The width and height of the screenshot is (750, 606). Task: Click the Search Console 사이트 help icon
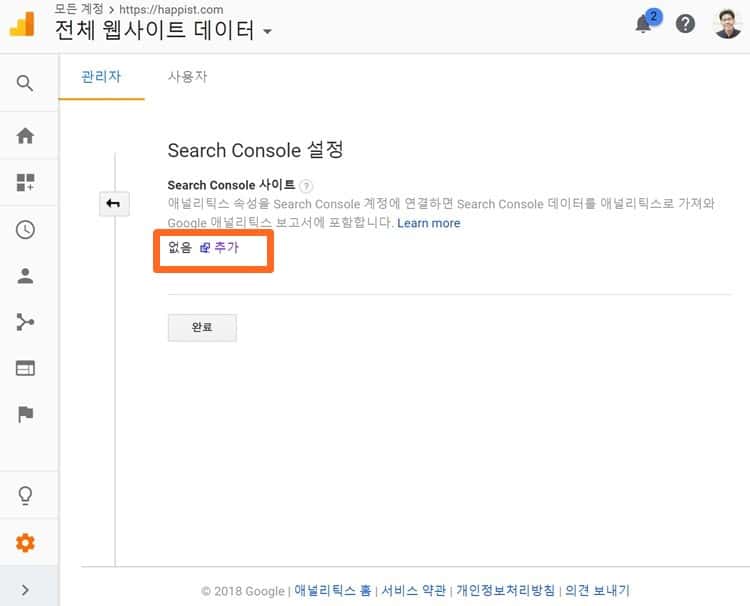pyautogui.click(x=306, y=185)
